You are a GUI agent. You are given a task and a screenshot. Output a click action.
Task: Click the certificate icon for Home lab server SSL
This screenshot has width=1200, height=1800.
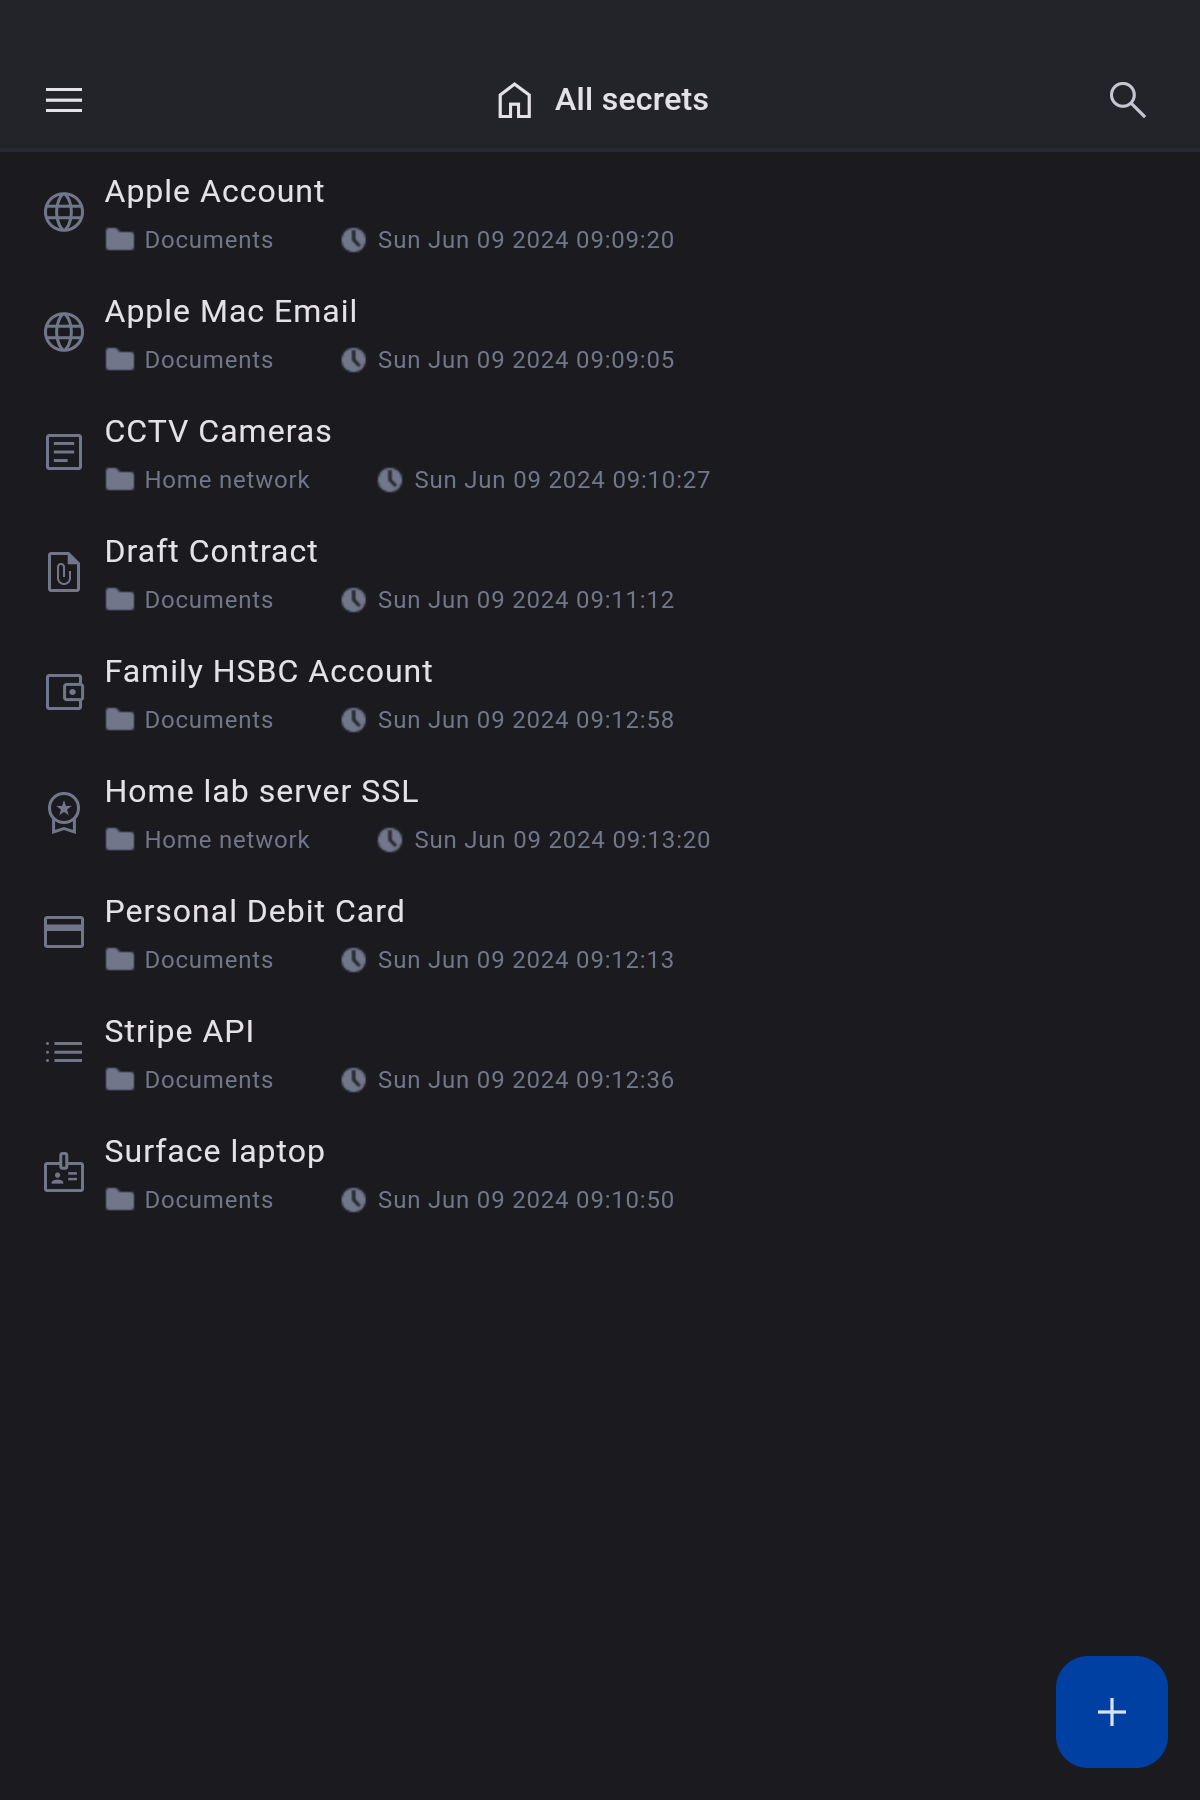pyautogui.click(x=64, y=812)
